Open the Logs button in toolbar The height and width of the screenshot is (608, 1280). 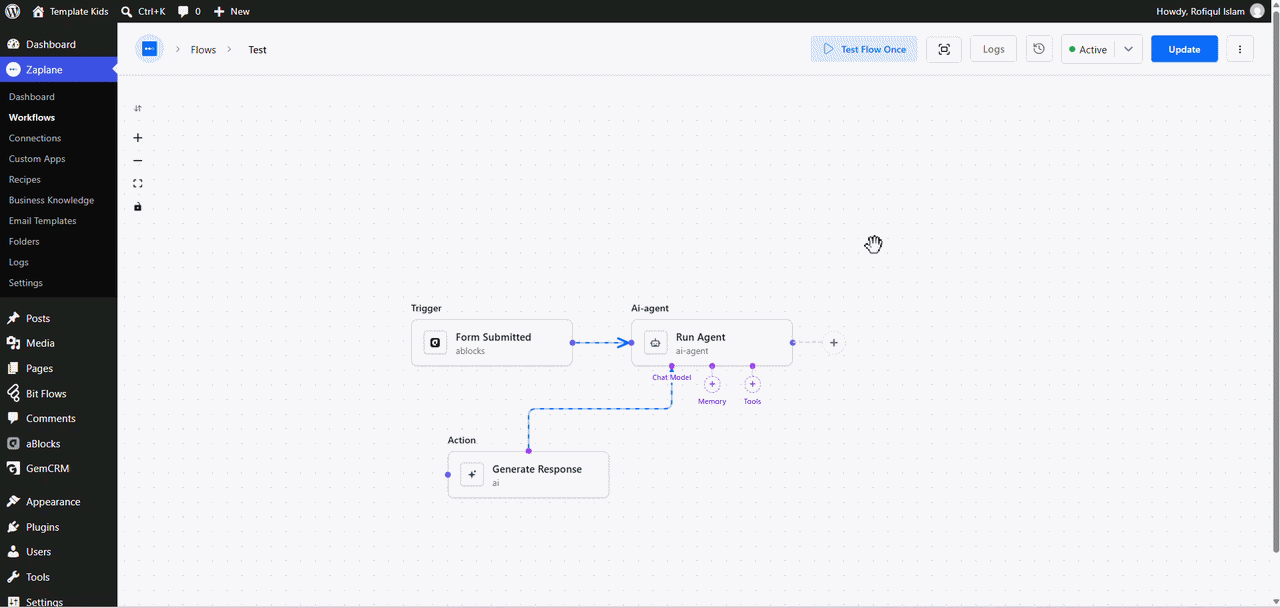(x=993, y=49)
